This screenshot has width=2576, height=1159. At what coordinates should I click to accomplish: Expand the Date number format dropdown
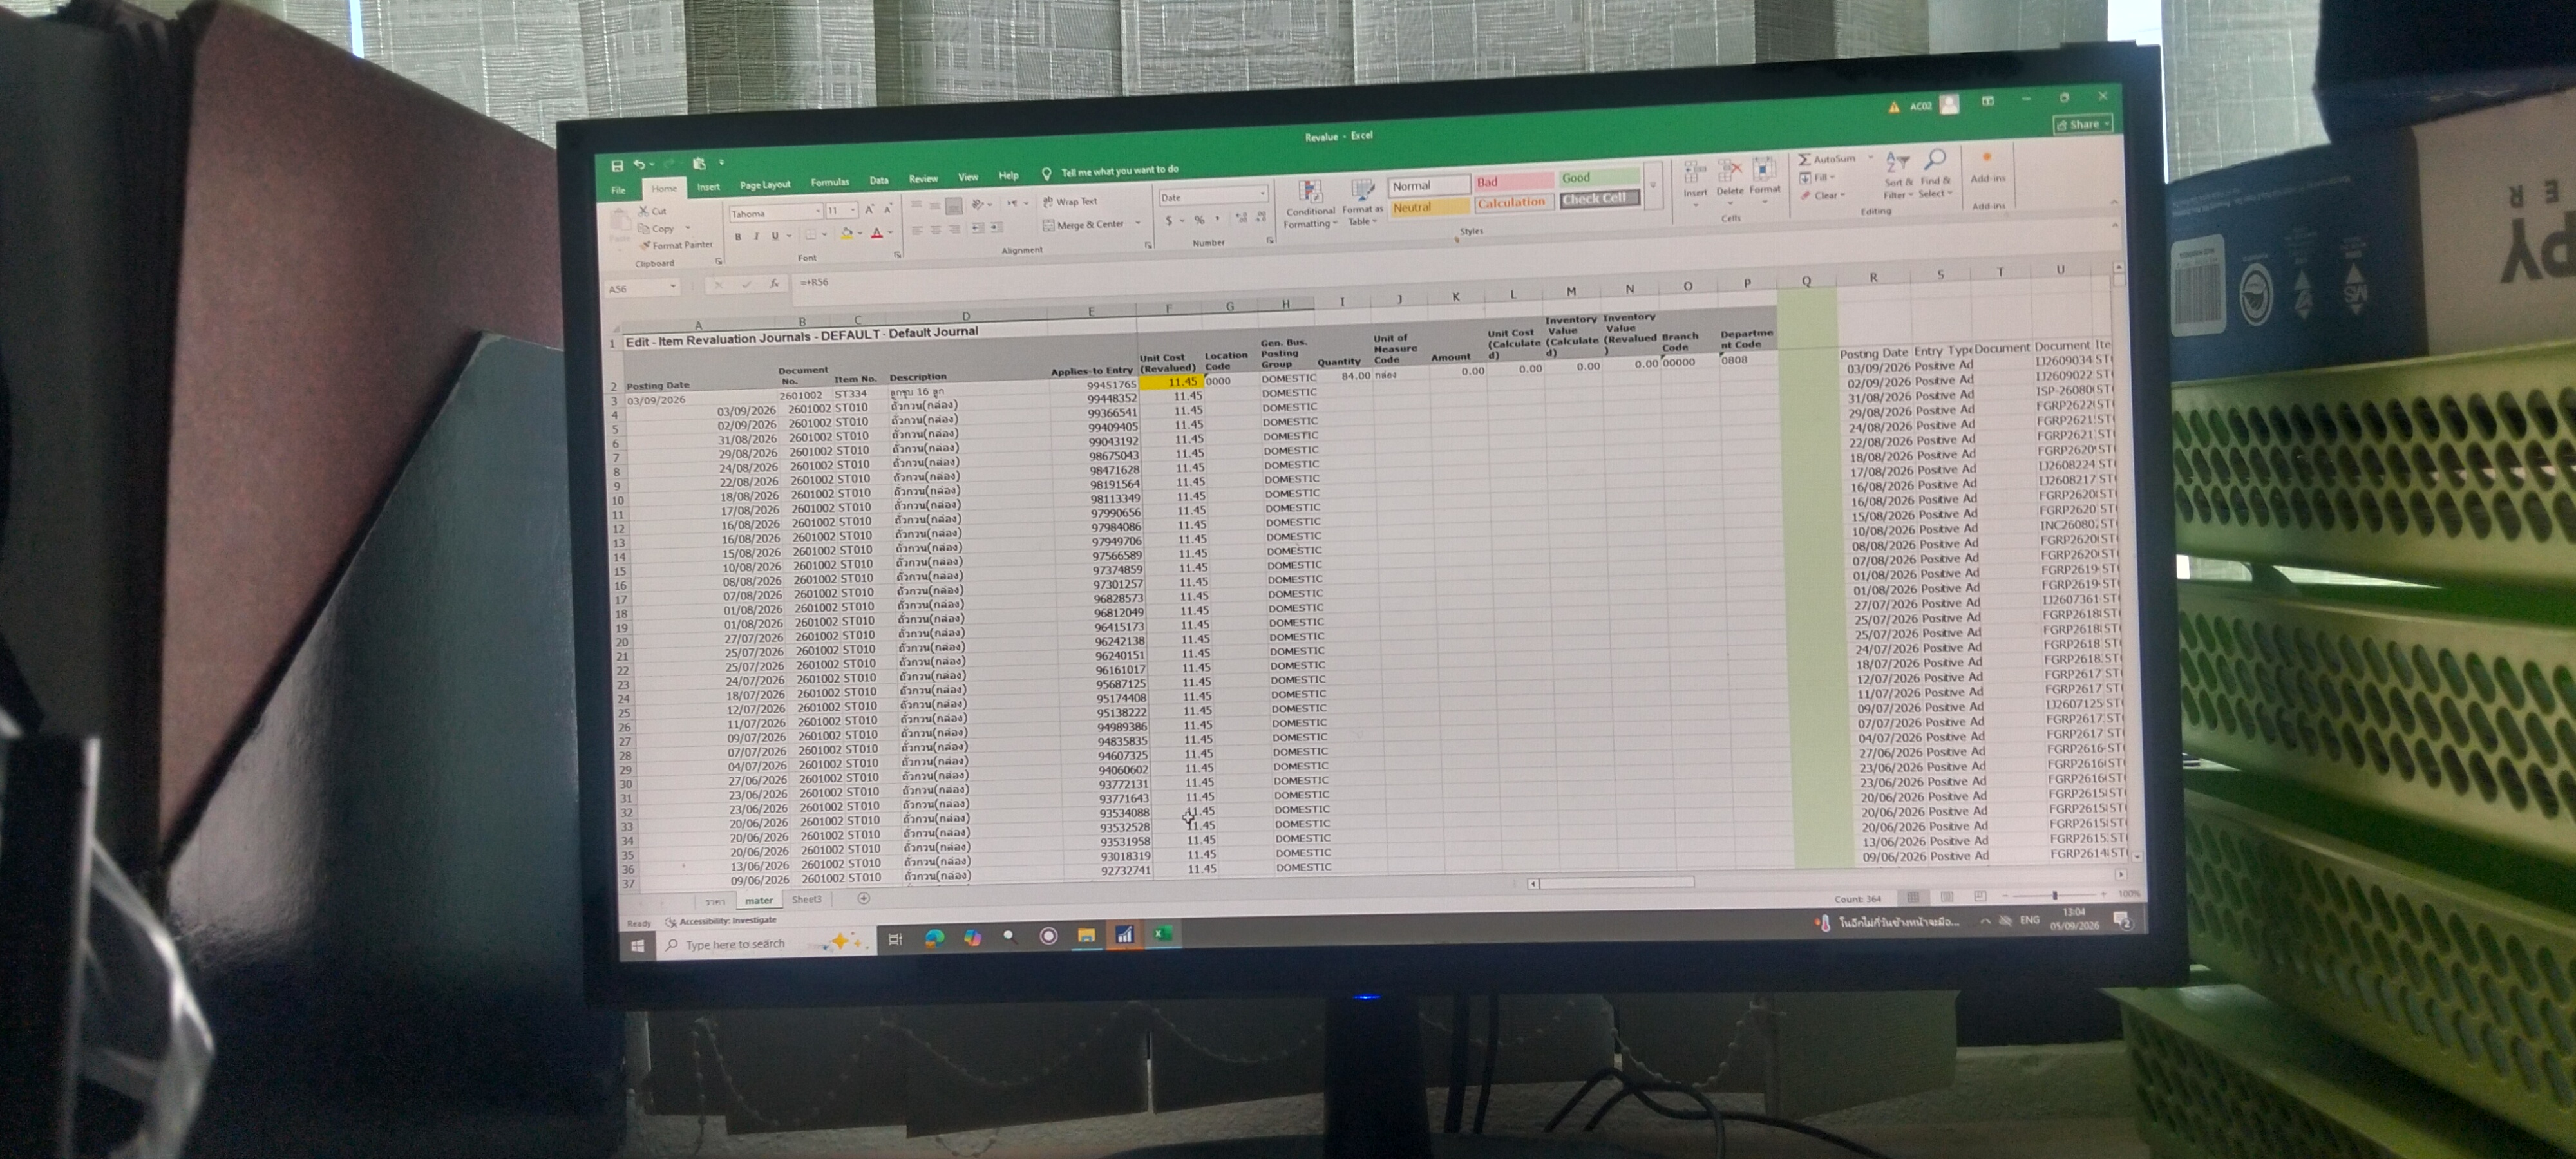(1262, 194)
